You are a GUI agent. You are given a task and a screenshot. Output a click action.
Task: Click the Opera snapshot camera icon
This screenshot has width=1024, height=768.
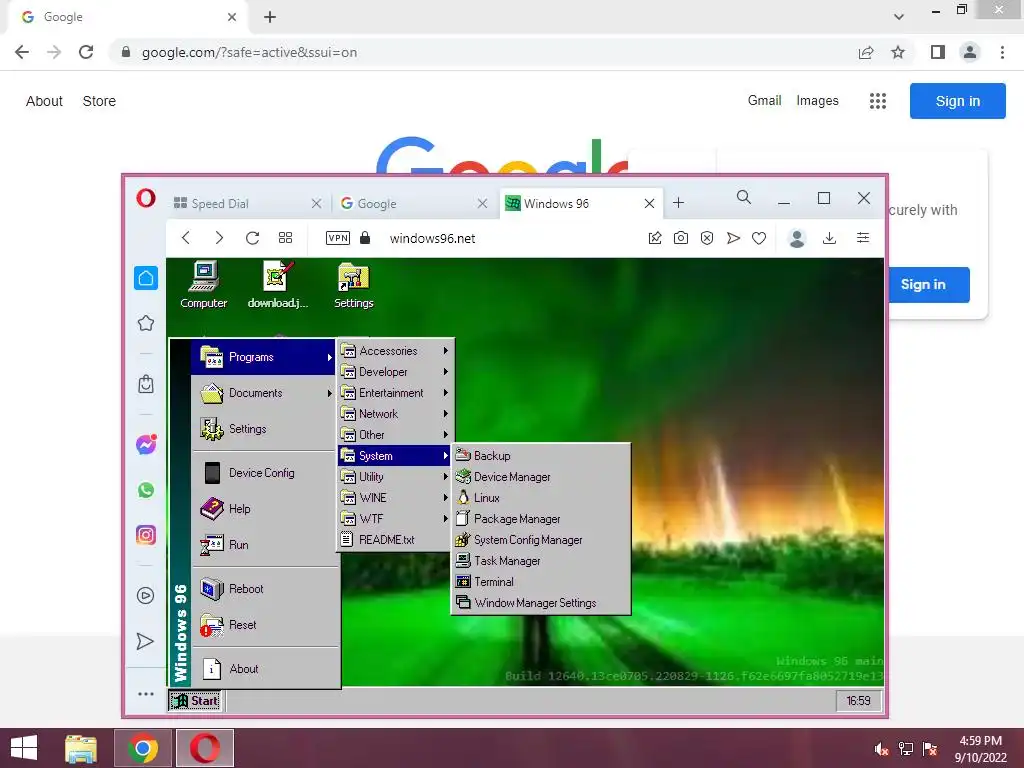680,238
